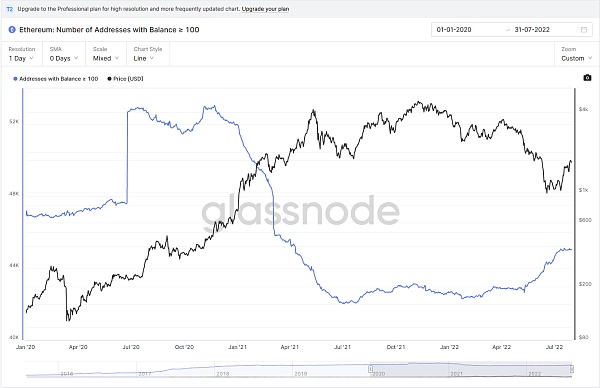Image resolution: width=600 pixels, height=388 pixels.
Task: Click the camera screenshot icon
Action: tap(587, 78)
